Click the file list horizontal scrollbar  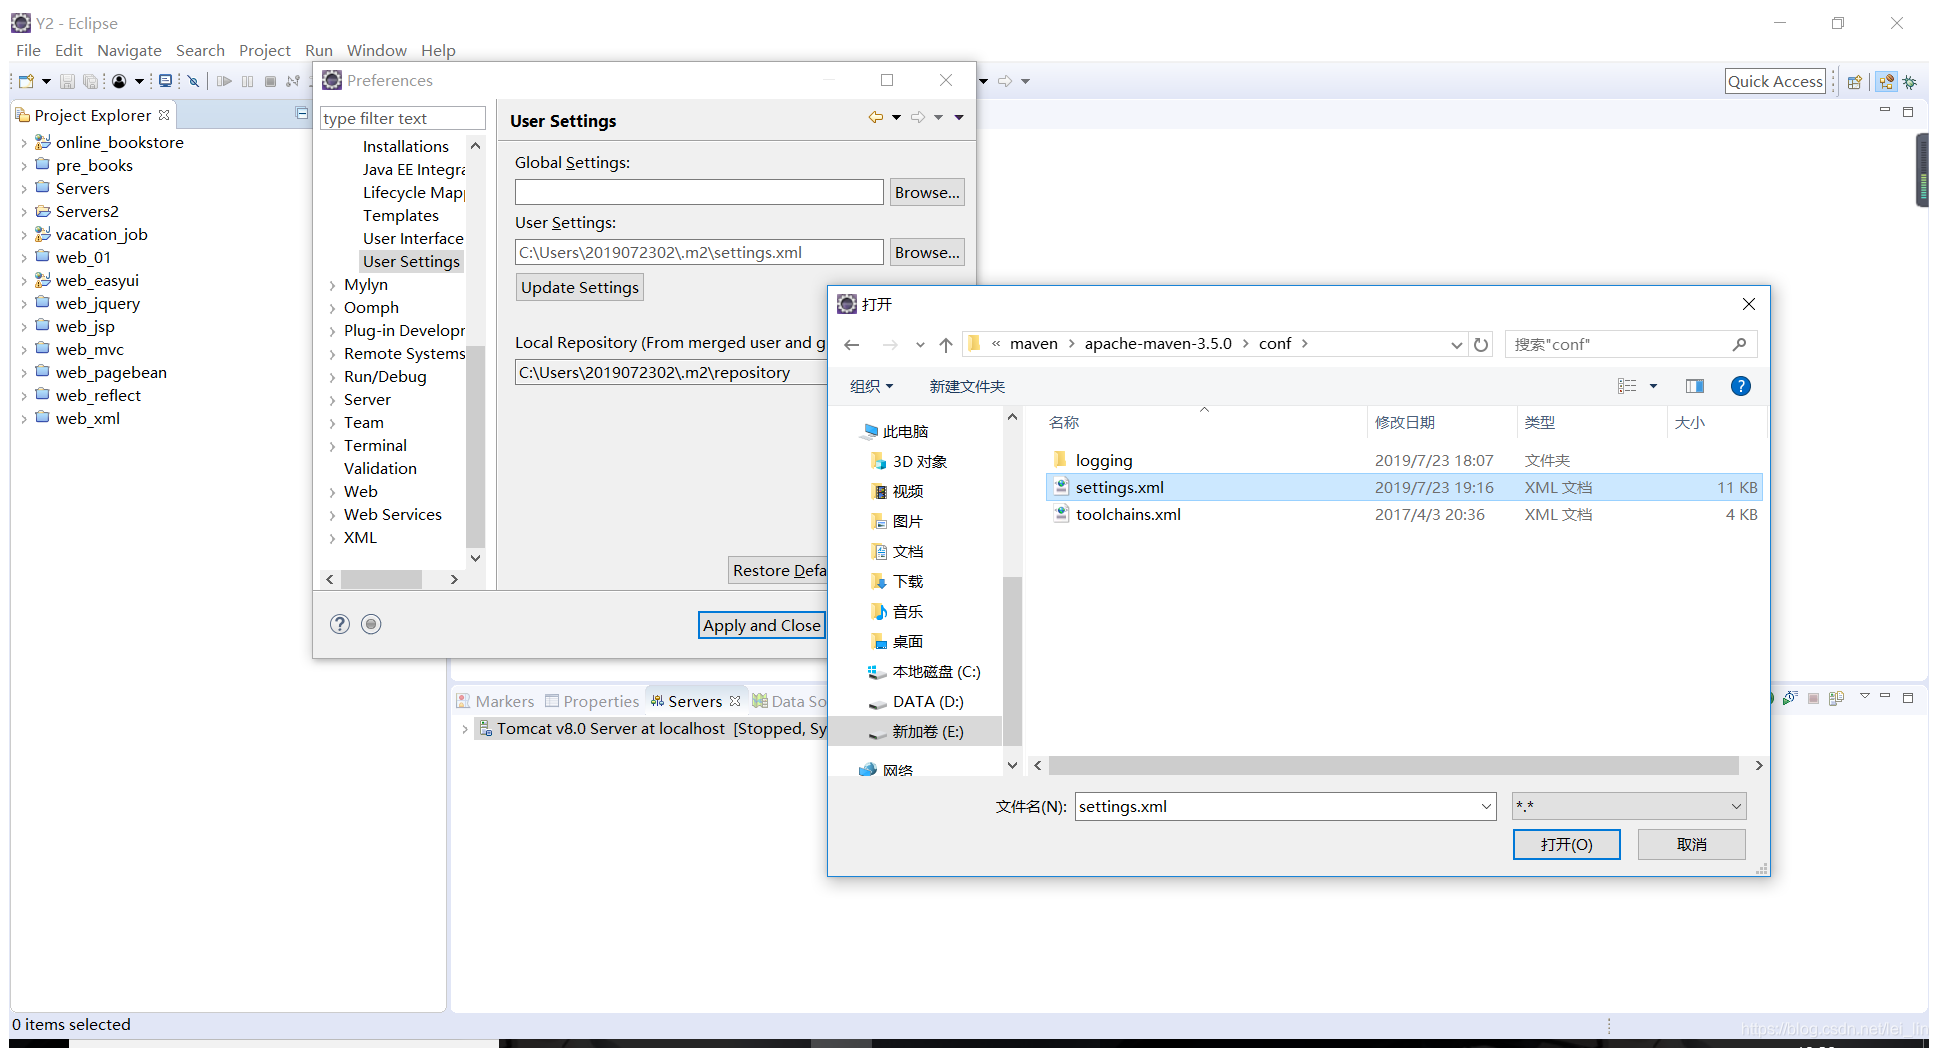pos(1393,765)
